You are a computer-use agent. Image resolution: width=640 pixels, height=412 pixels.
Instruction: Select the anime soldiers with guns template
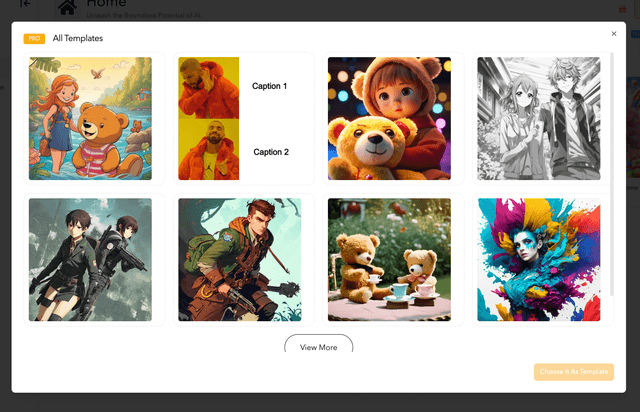tap(90, 260)
